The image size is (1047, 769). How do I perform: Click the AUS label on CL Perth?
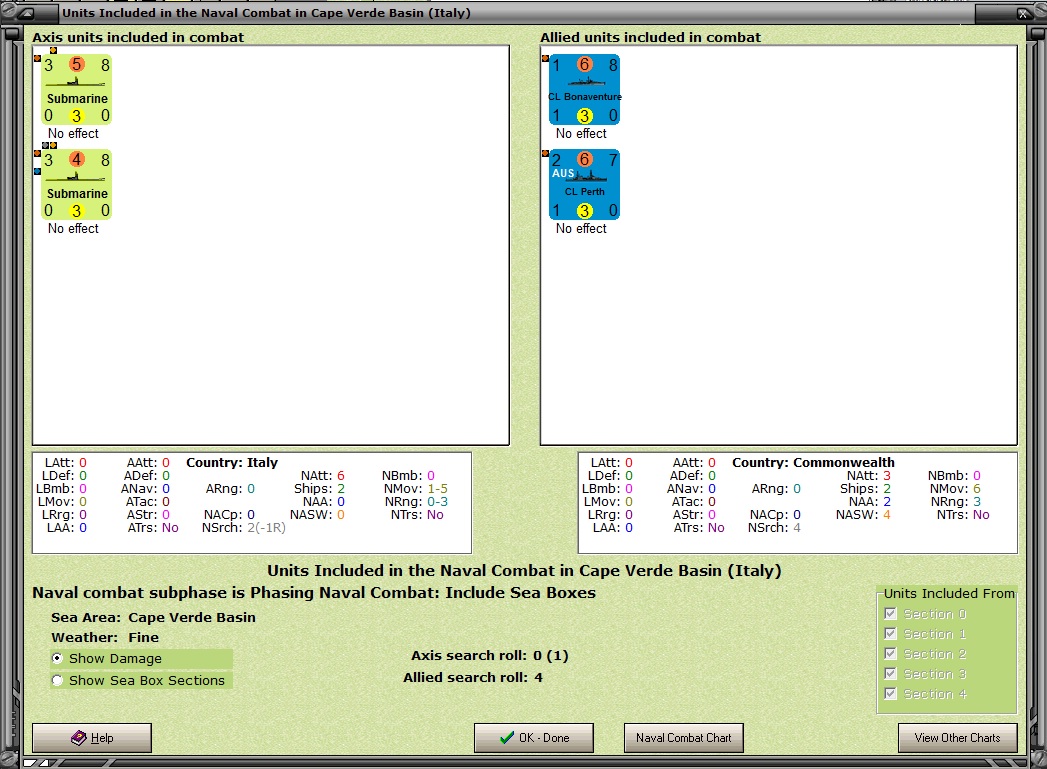tap(563, 173)
